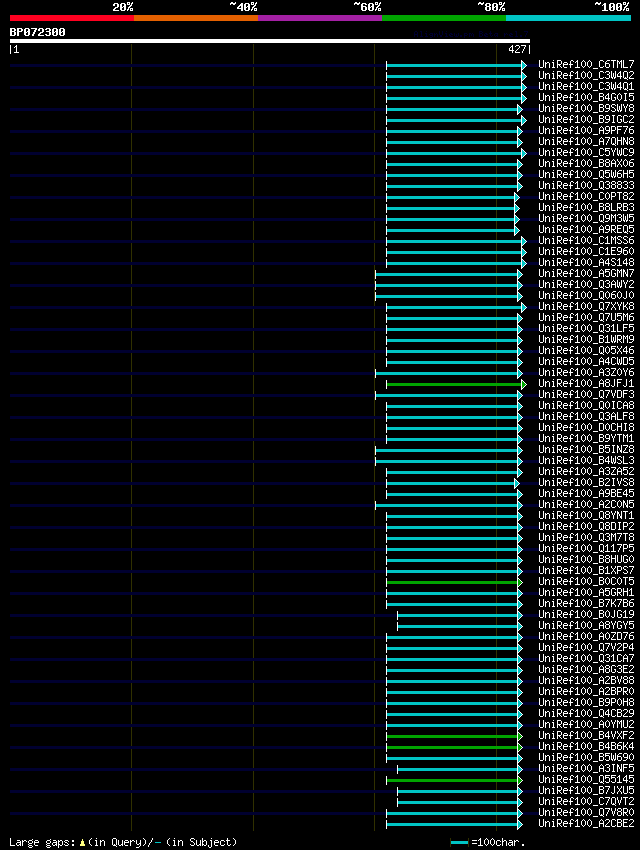Screen dimensions: 640x850
Task: Select the UniRef100_Q4CB29 label
Action: click(x=586, y=713)
